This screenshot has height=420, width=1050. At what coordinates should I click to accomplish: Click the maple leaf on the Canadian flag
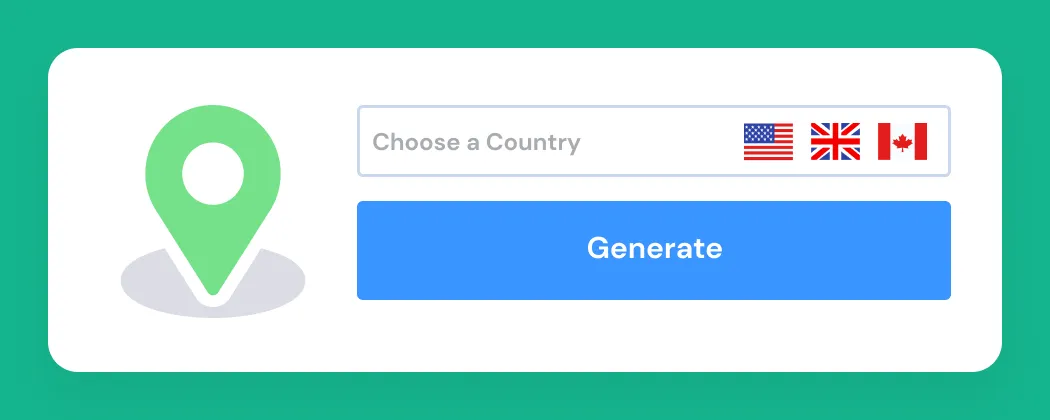[x=903, y=142]
